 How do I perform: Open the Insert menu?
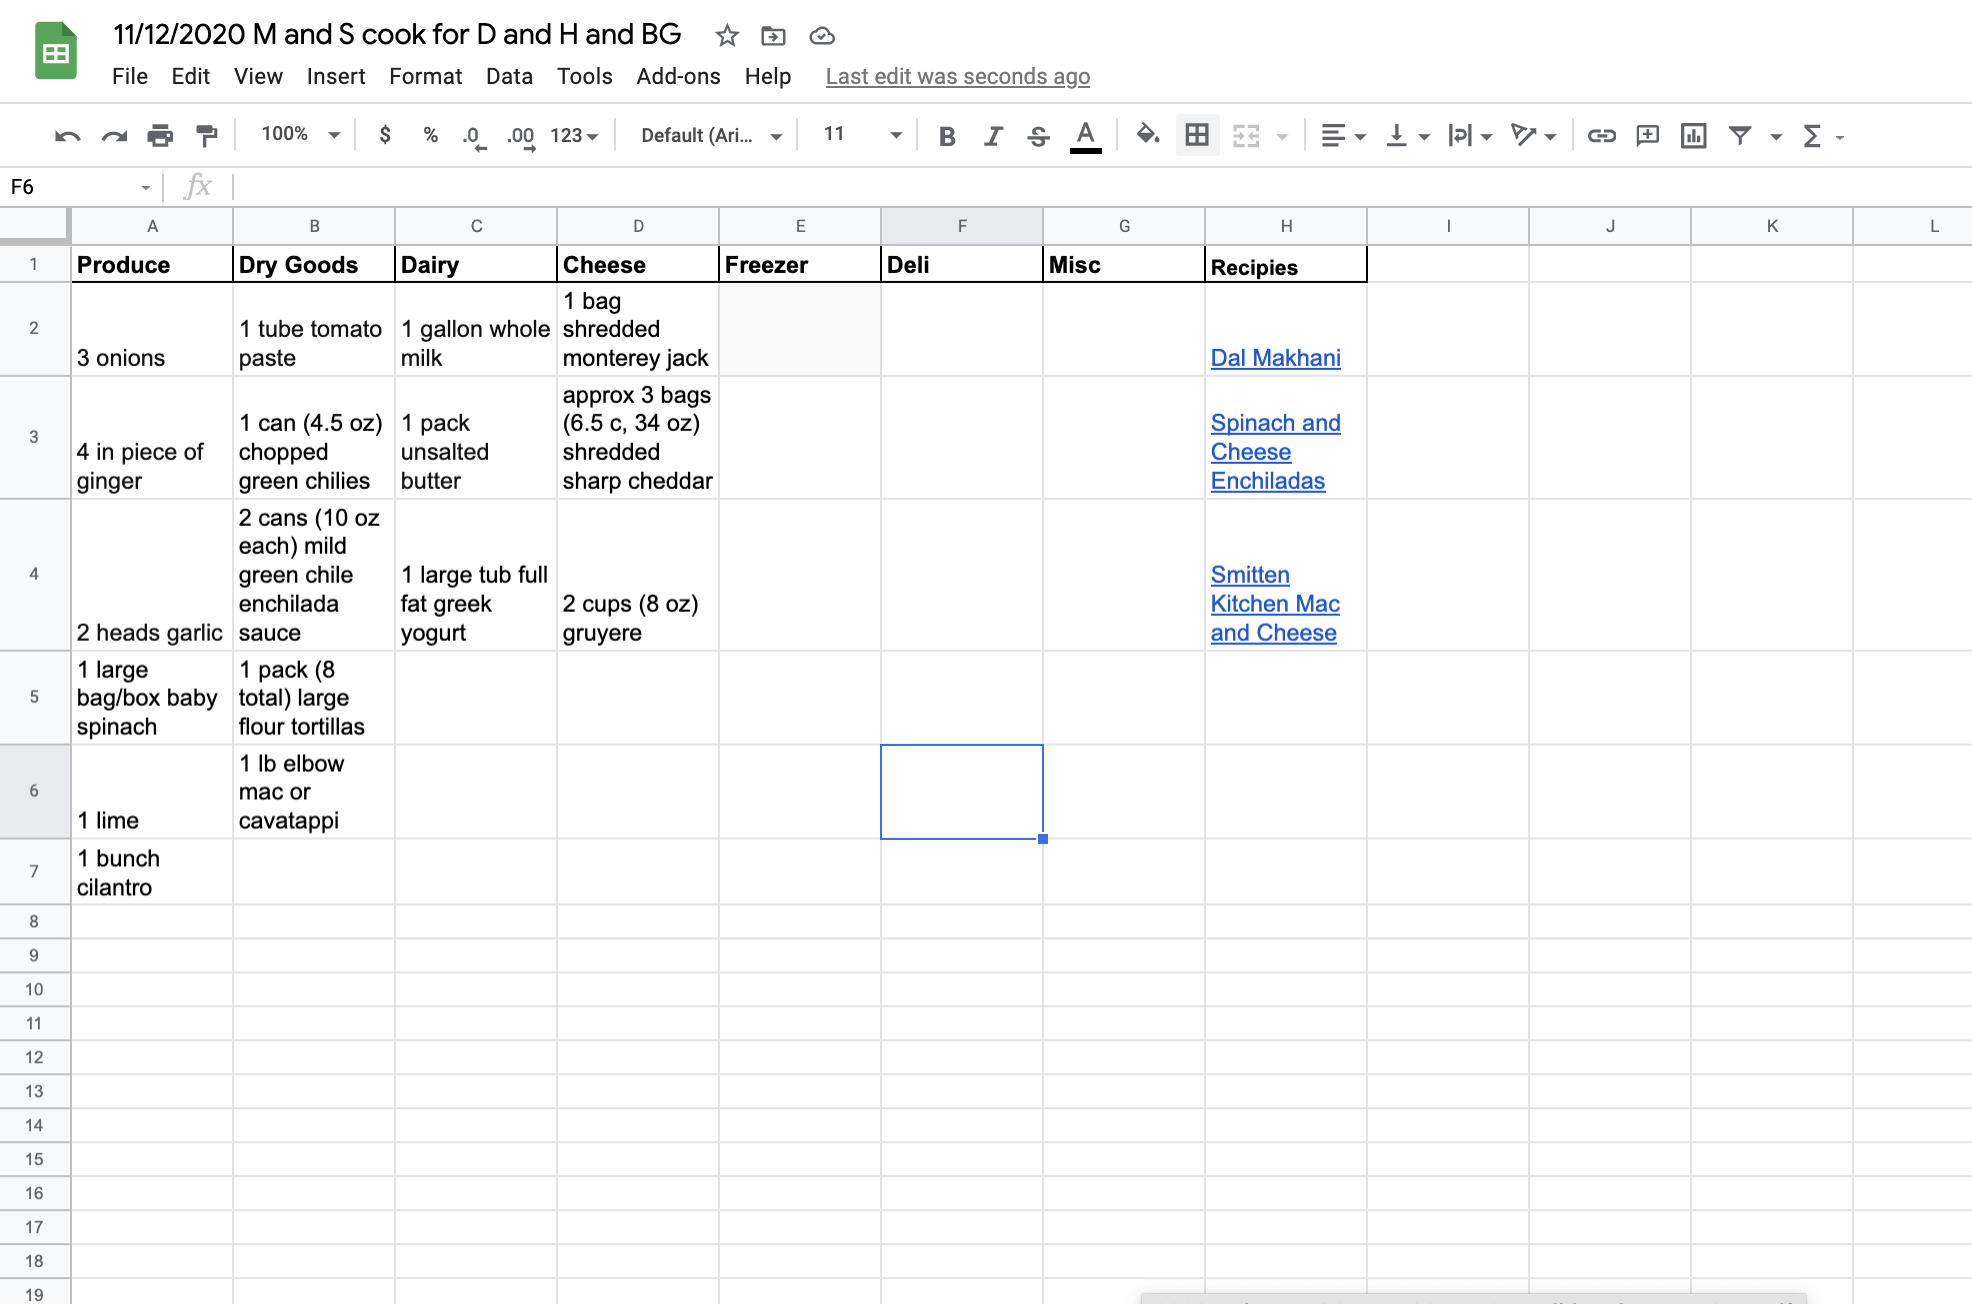336,76
